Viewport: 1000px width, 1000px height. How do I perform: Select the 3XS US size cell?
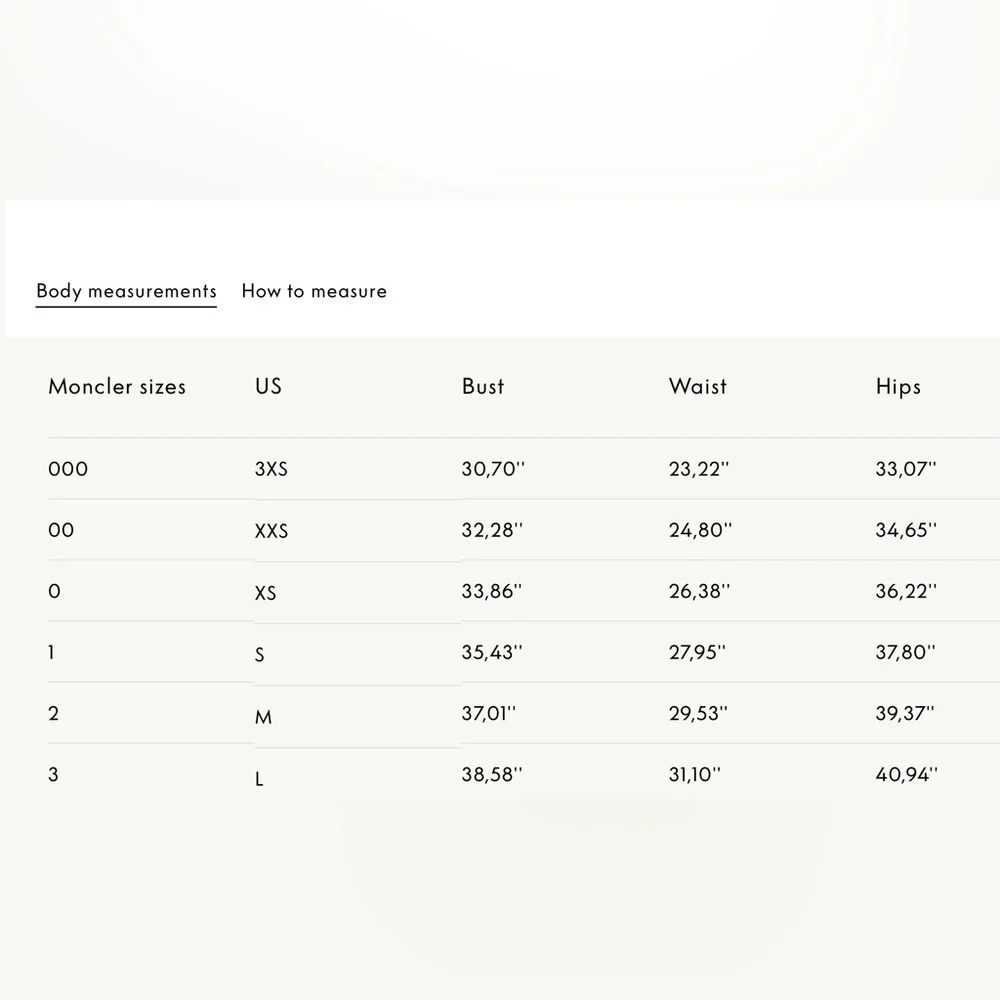271,469
